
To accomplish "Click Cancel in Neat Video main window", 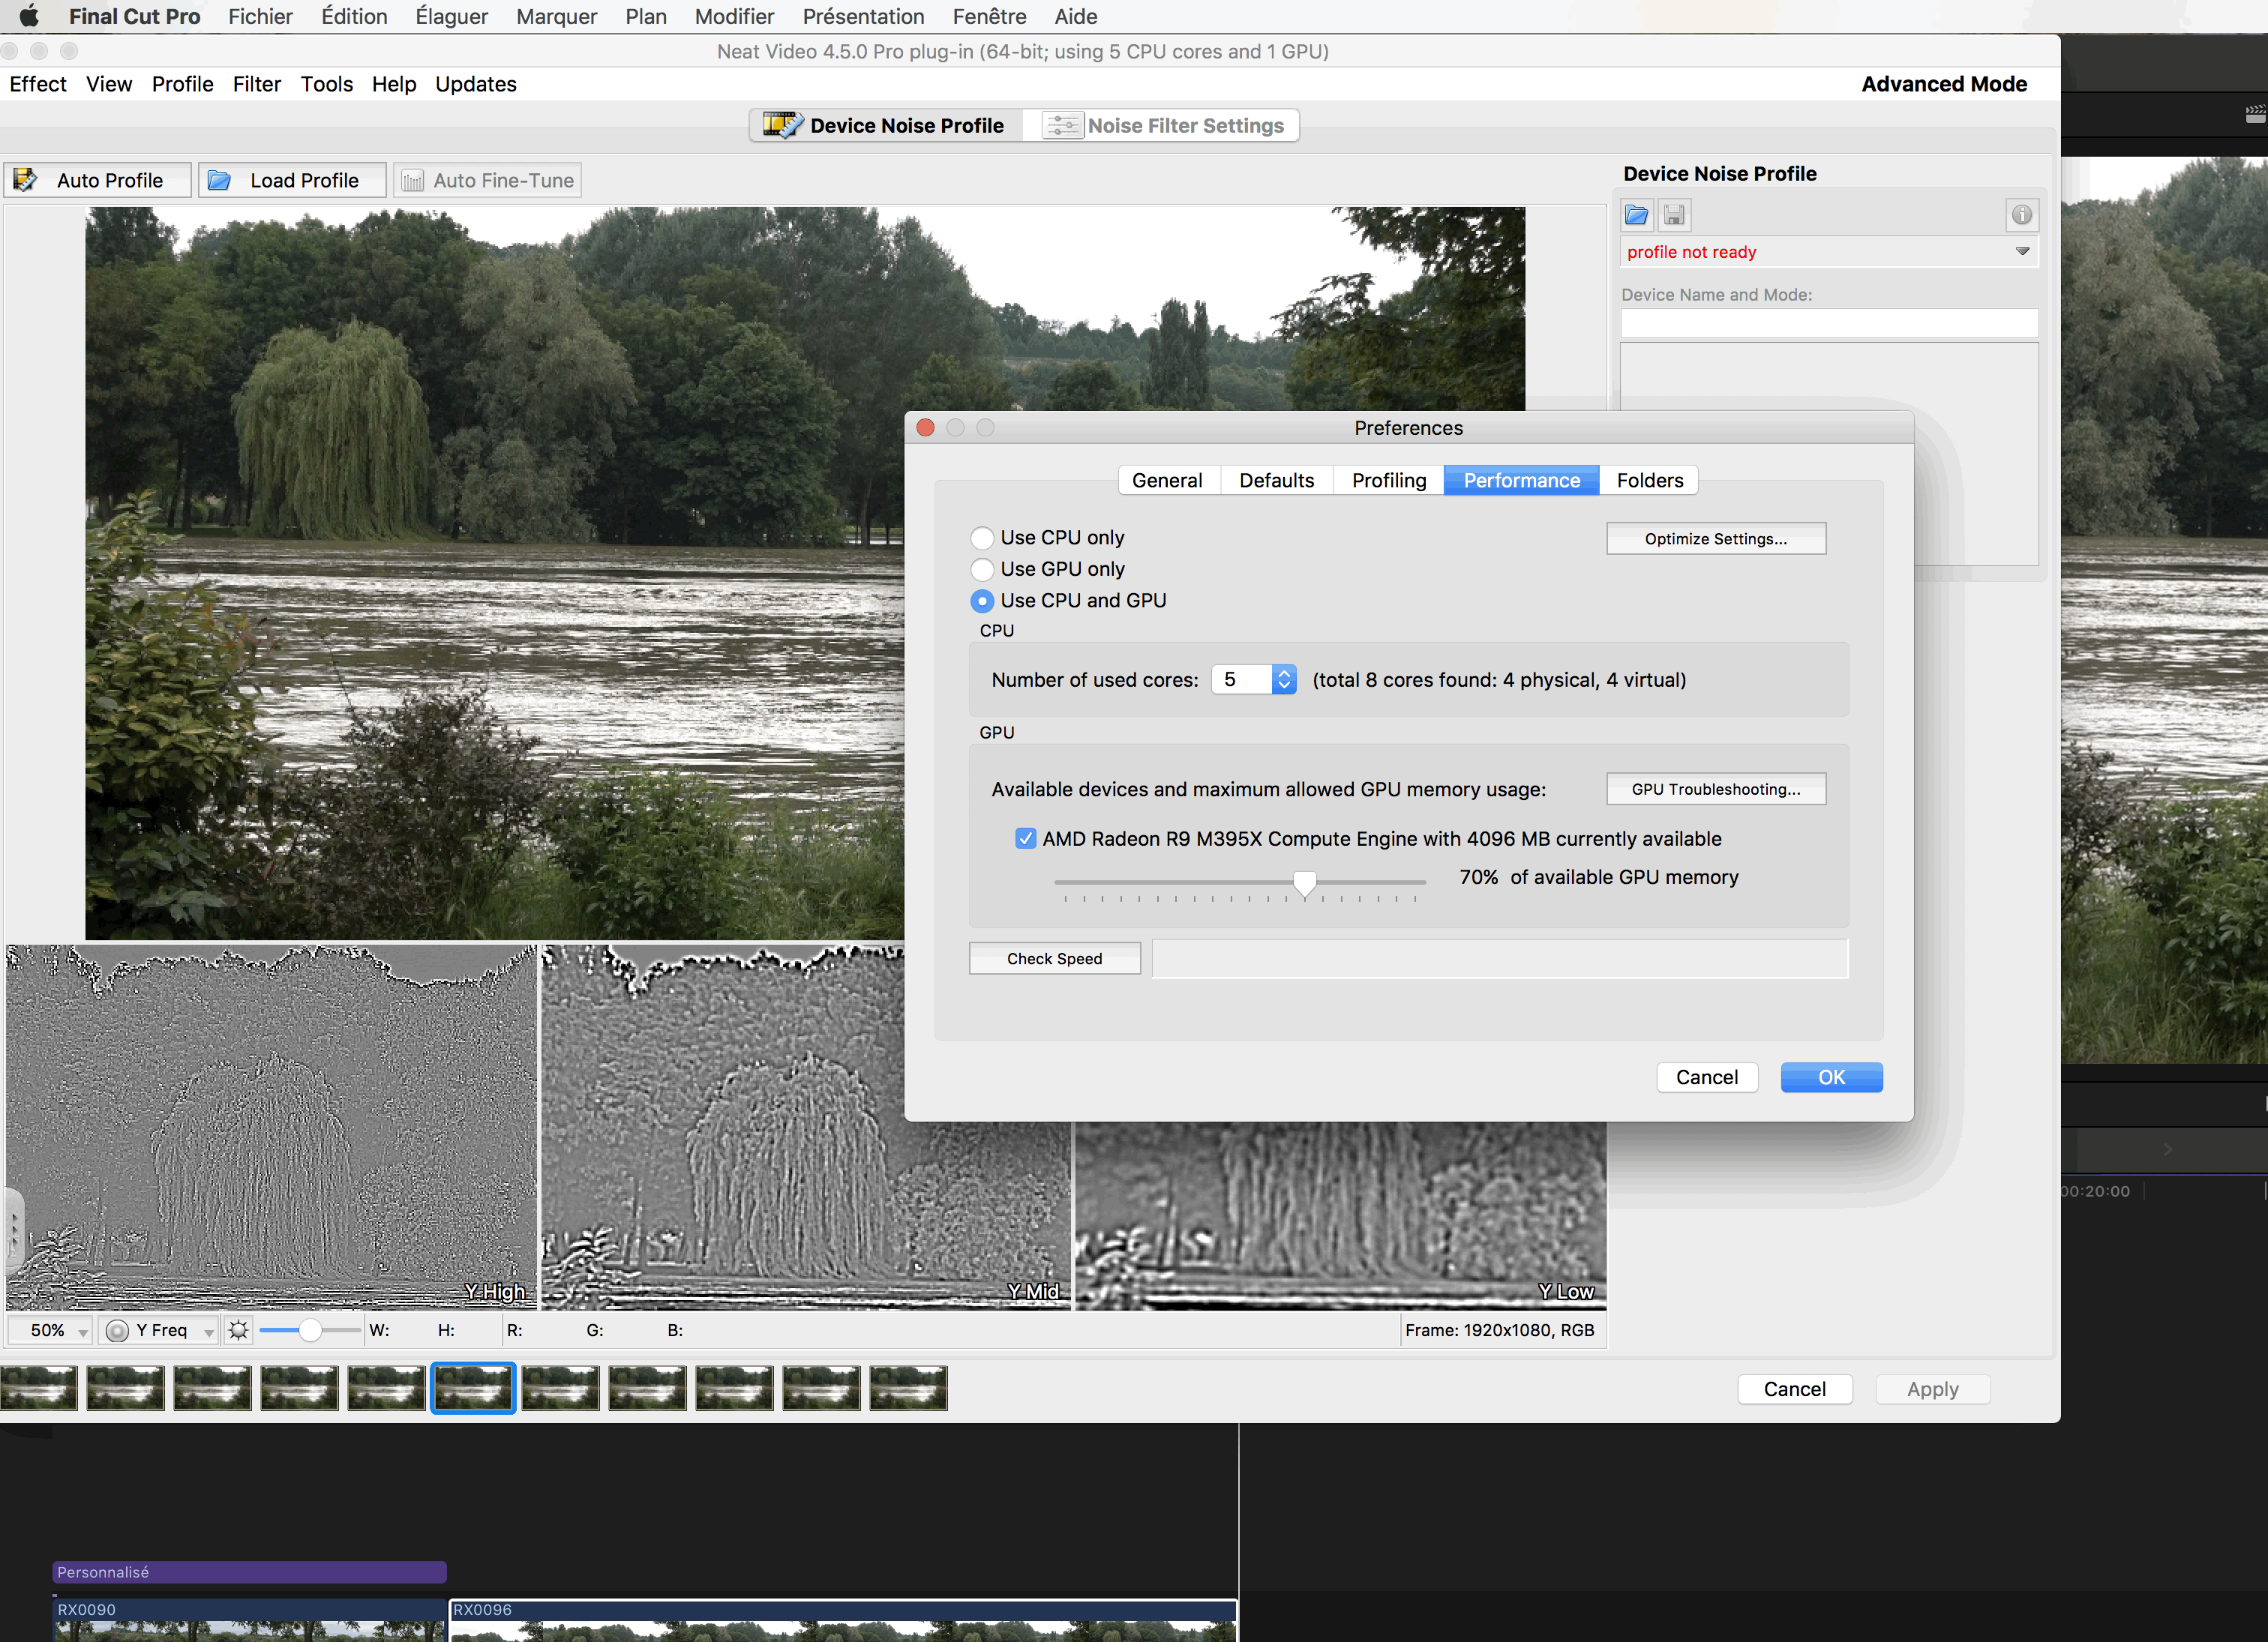I will [x=1794, y=1389].
